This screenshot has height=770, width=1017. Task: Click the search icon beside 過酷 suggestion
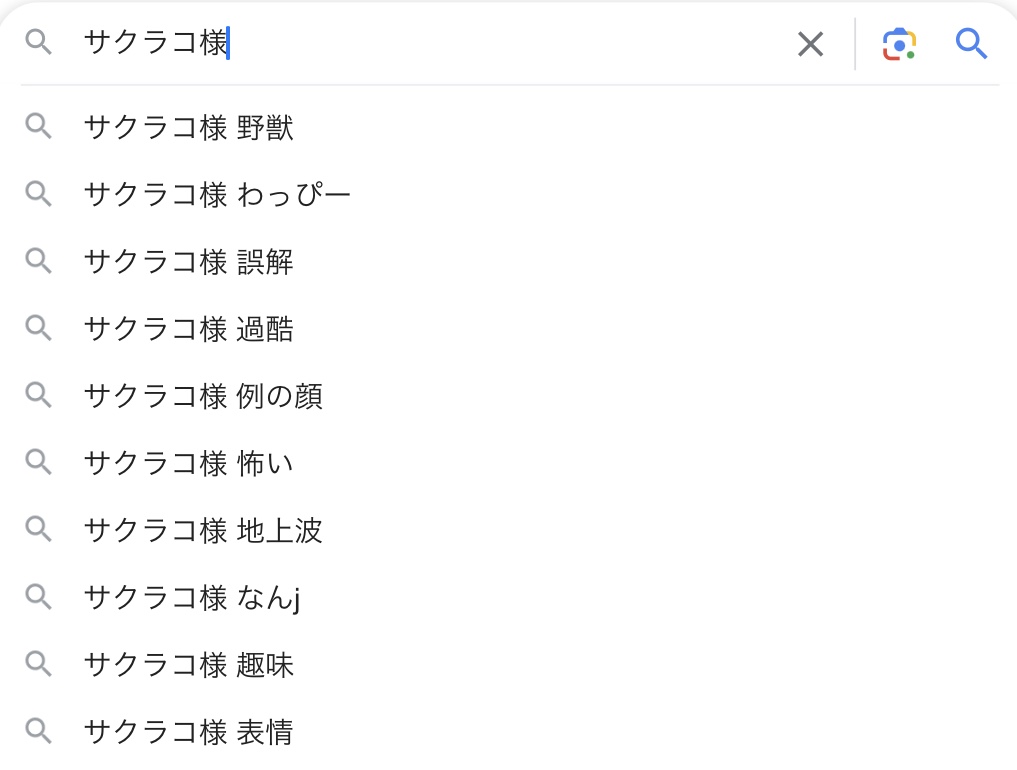(38, 328)
